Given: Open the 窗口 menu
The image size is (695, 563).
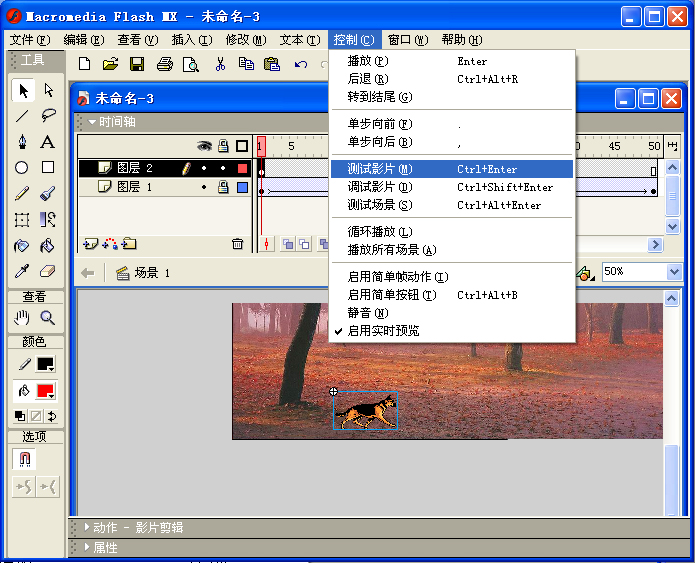Looking at the screenshot, I should pyautogui.click(x=407, y=40).
